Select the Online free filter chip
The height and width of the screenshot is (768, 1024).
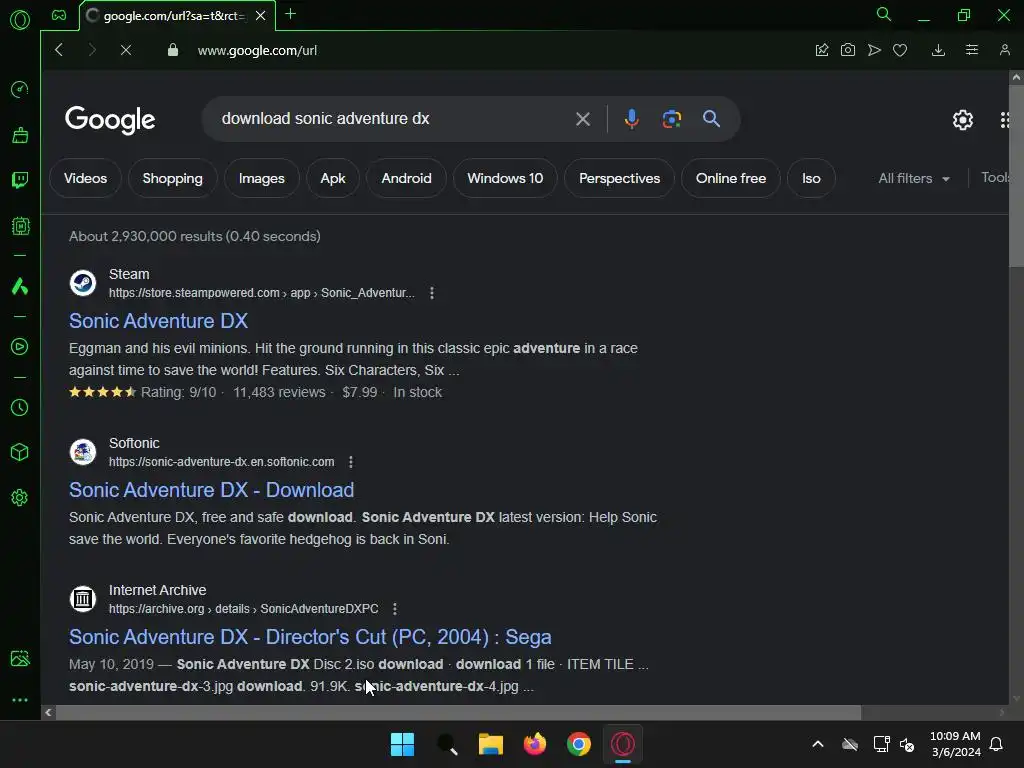point(731,178)
